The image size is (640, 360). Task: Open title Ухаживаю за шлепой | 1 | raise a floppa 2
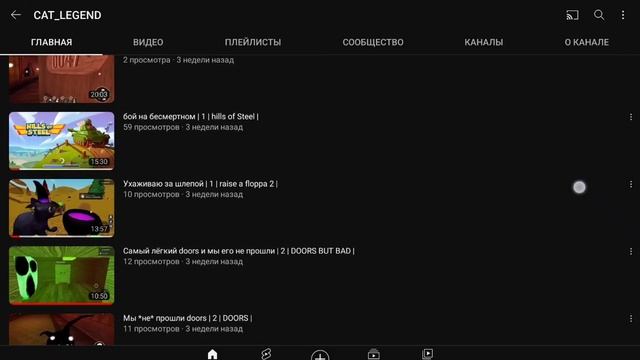pos(200,184)
